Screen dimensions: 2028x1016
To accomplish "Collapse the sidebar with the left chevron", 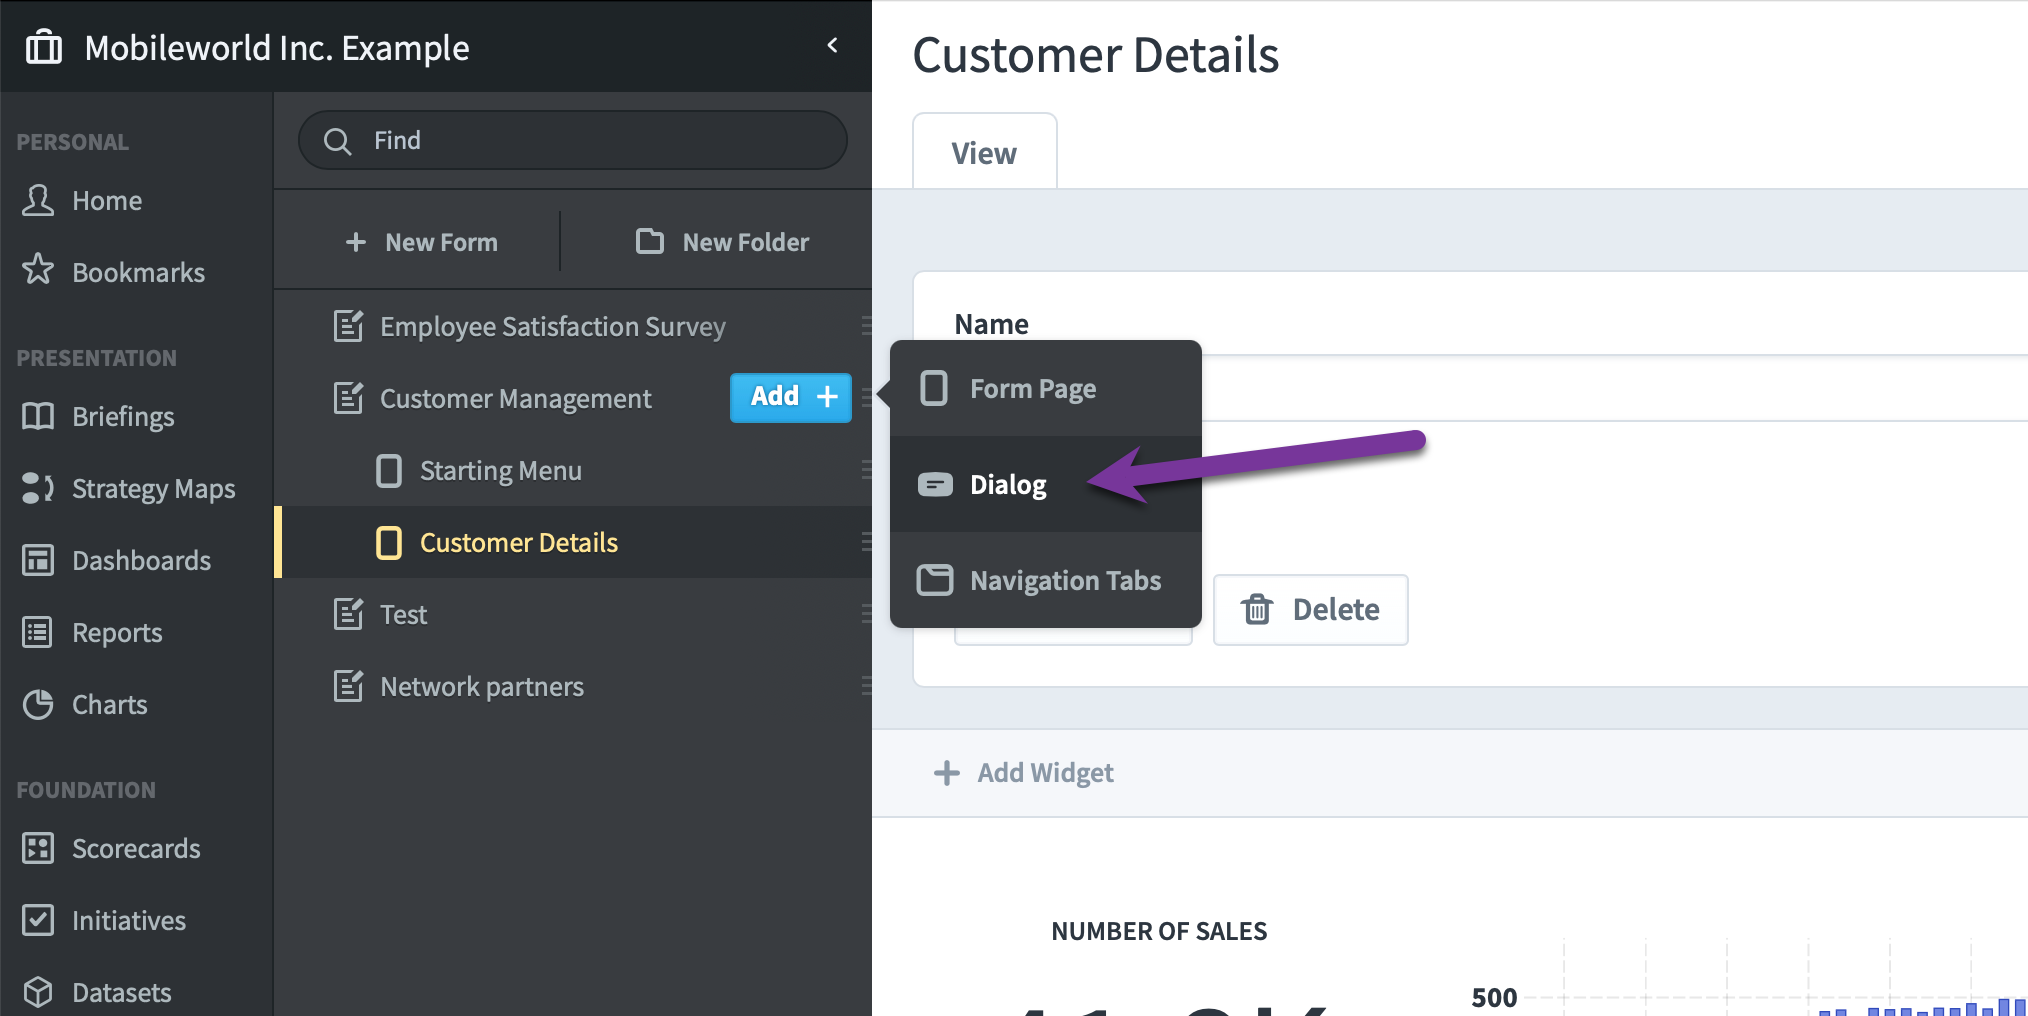I will (x=832, y=45).
